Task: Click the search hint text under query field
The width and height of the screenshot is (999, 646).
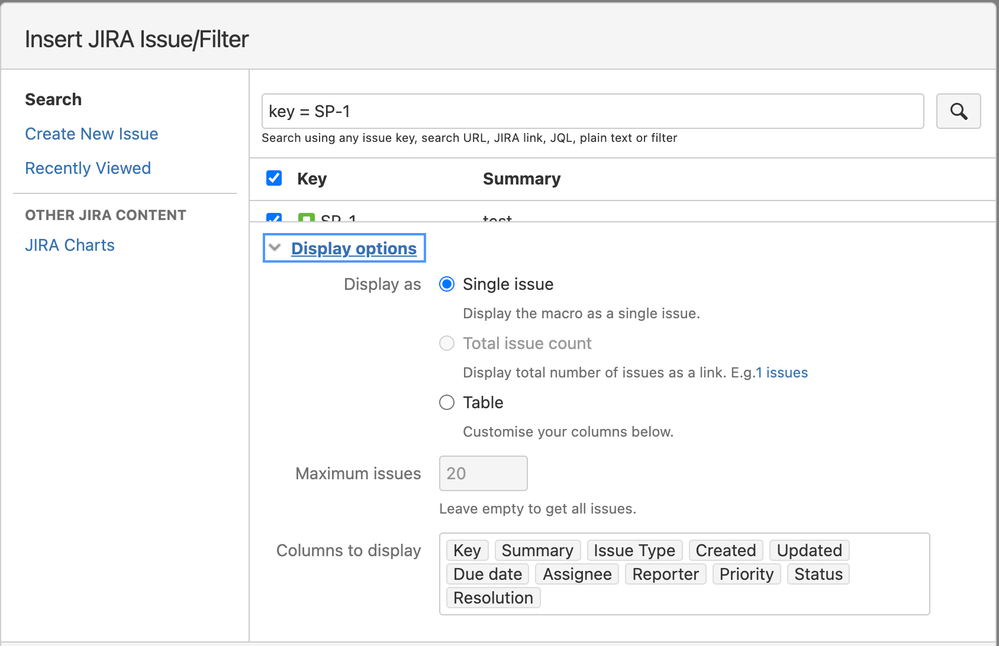Action: coord(470,138)
